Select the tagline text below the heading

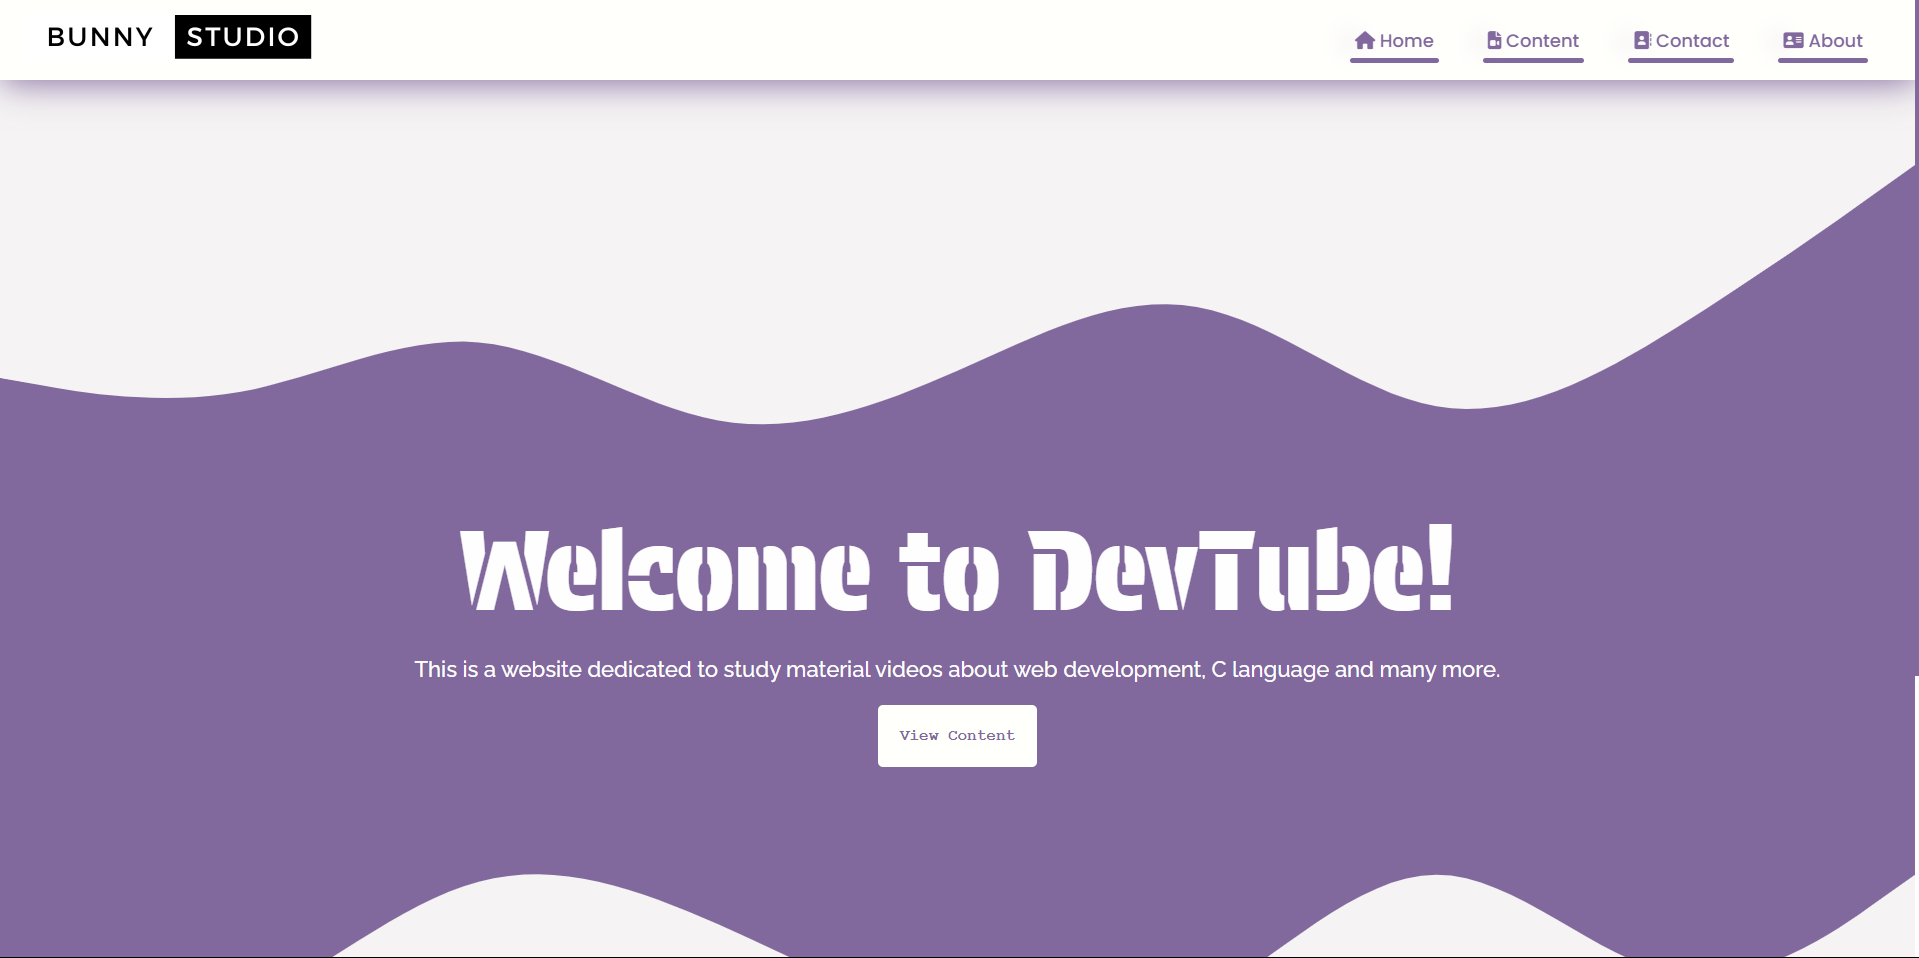[x=957, y=670]
